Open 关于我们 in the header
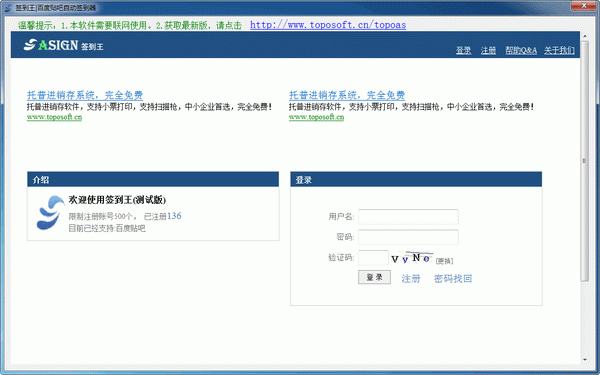The width and height of the screenshot is (600, 375). coord(559,50)
